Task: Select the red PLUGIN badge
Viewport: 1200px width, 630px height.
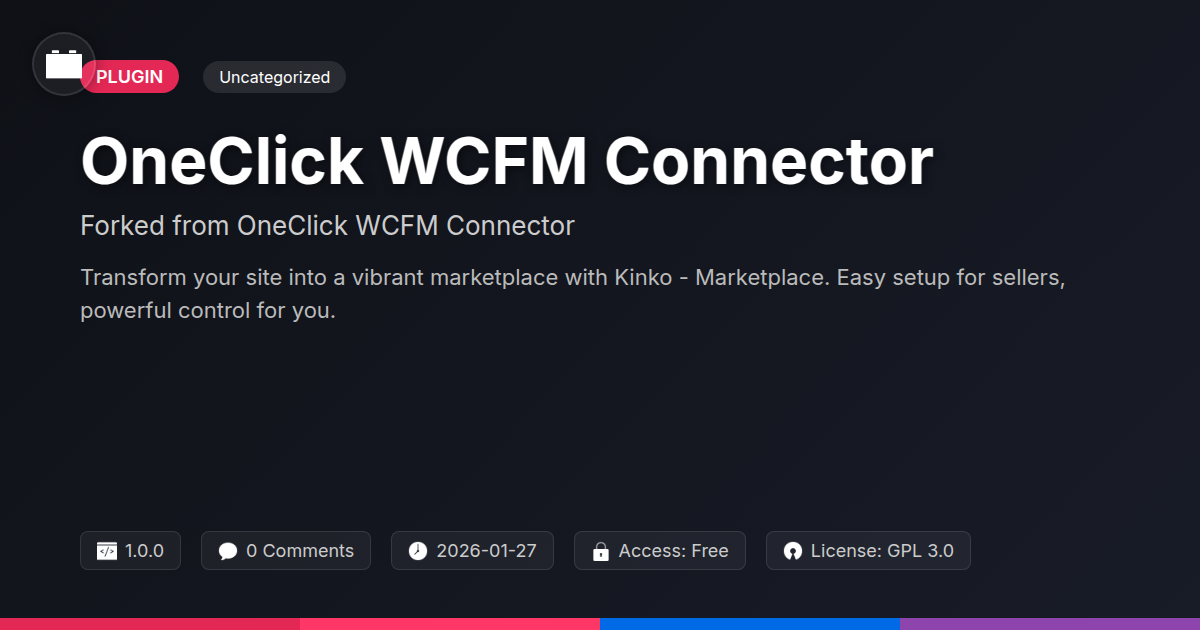Action: 130,77
